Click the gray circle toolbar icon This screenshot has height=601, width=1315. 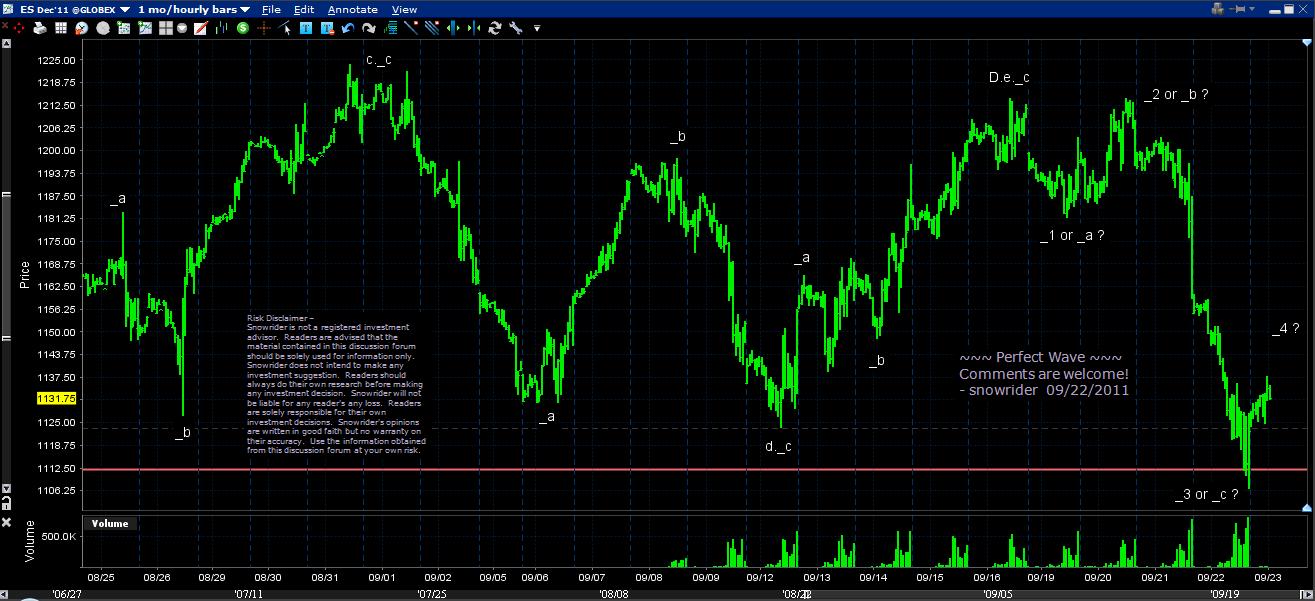[102, 28]
